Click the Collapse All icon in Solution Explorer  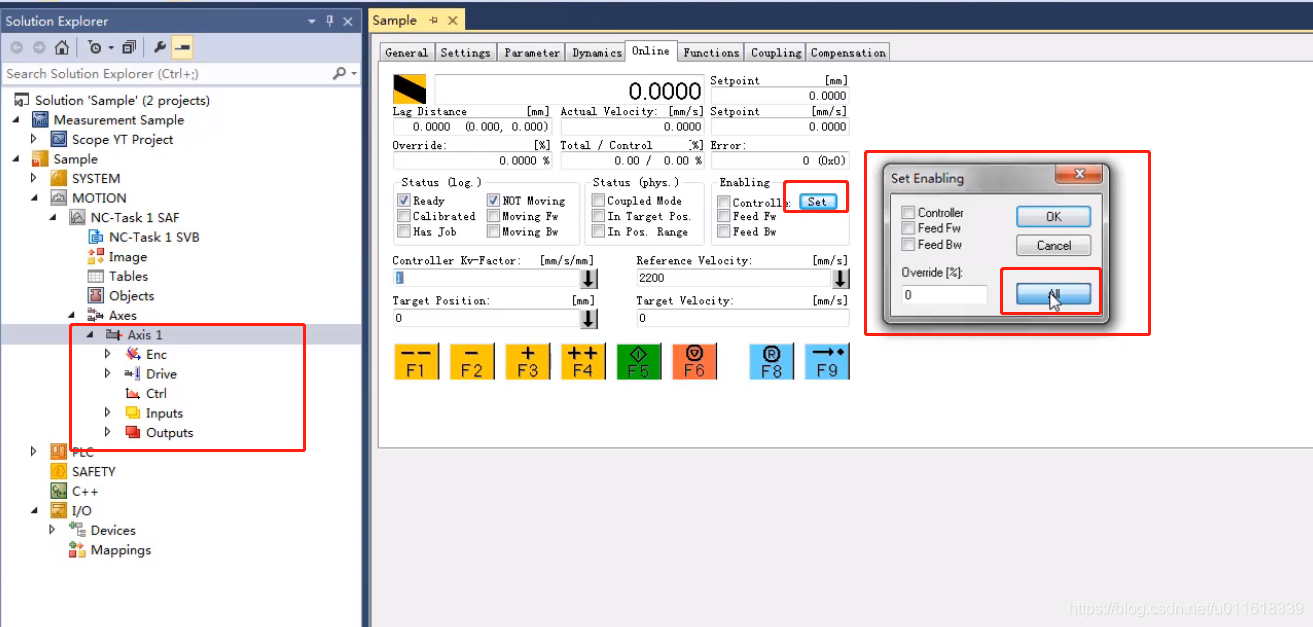(128, 47)
